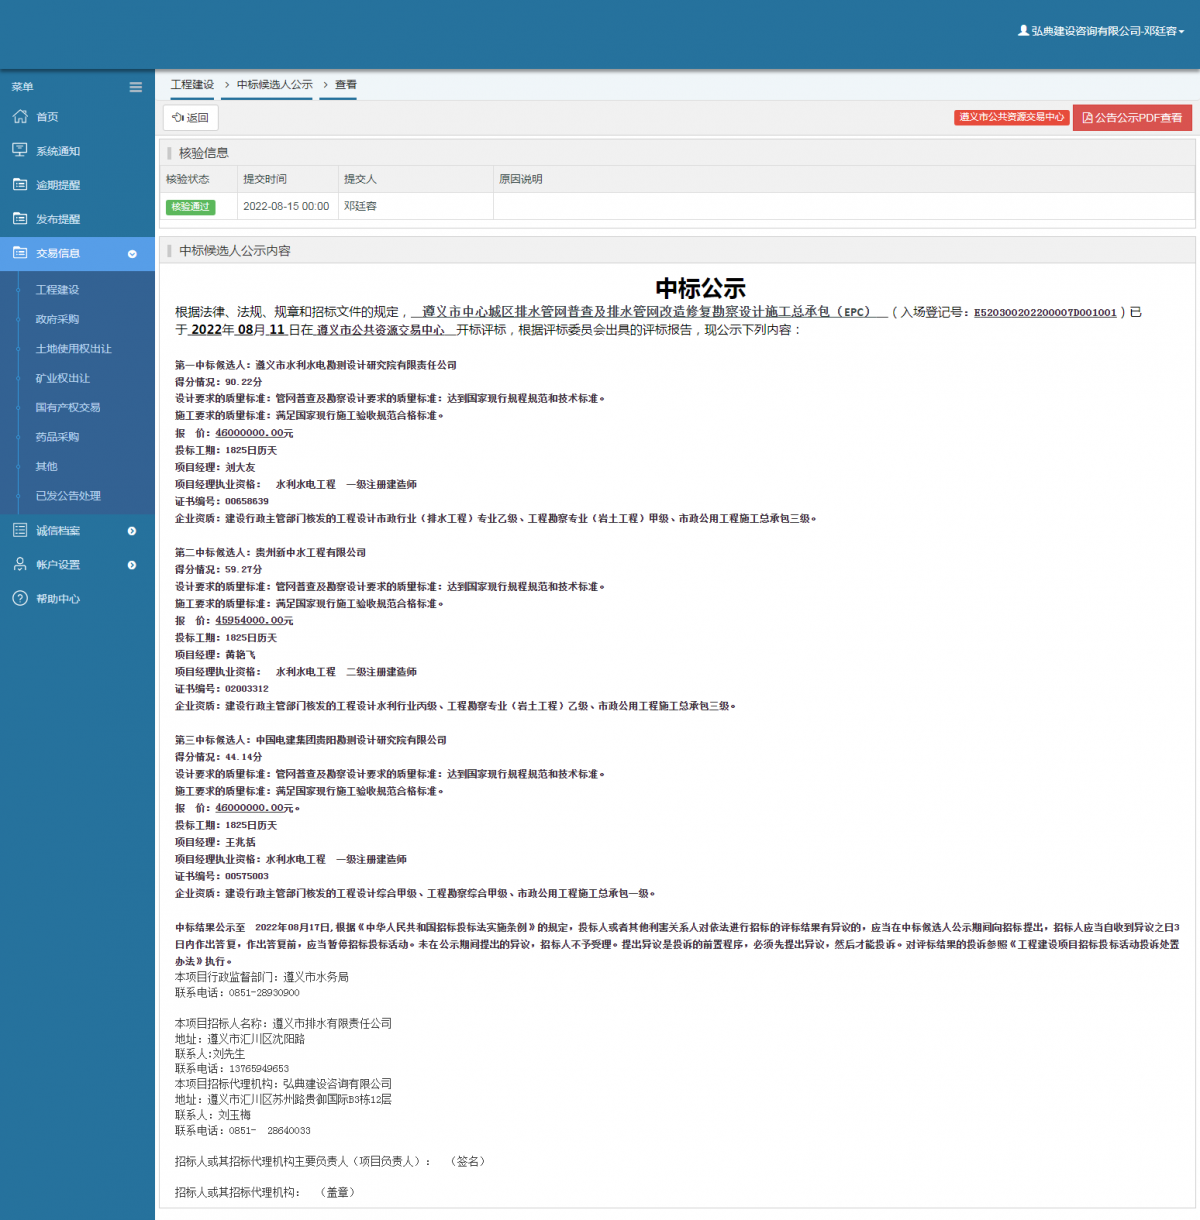Click the submitter cell 邓廷容 in table
The width and height of the screenshot is (1200, 1220).
tap(360, 206)
